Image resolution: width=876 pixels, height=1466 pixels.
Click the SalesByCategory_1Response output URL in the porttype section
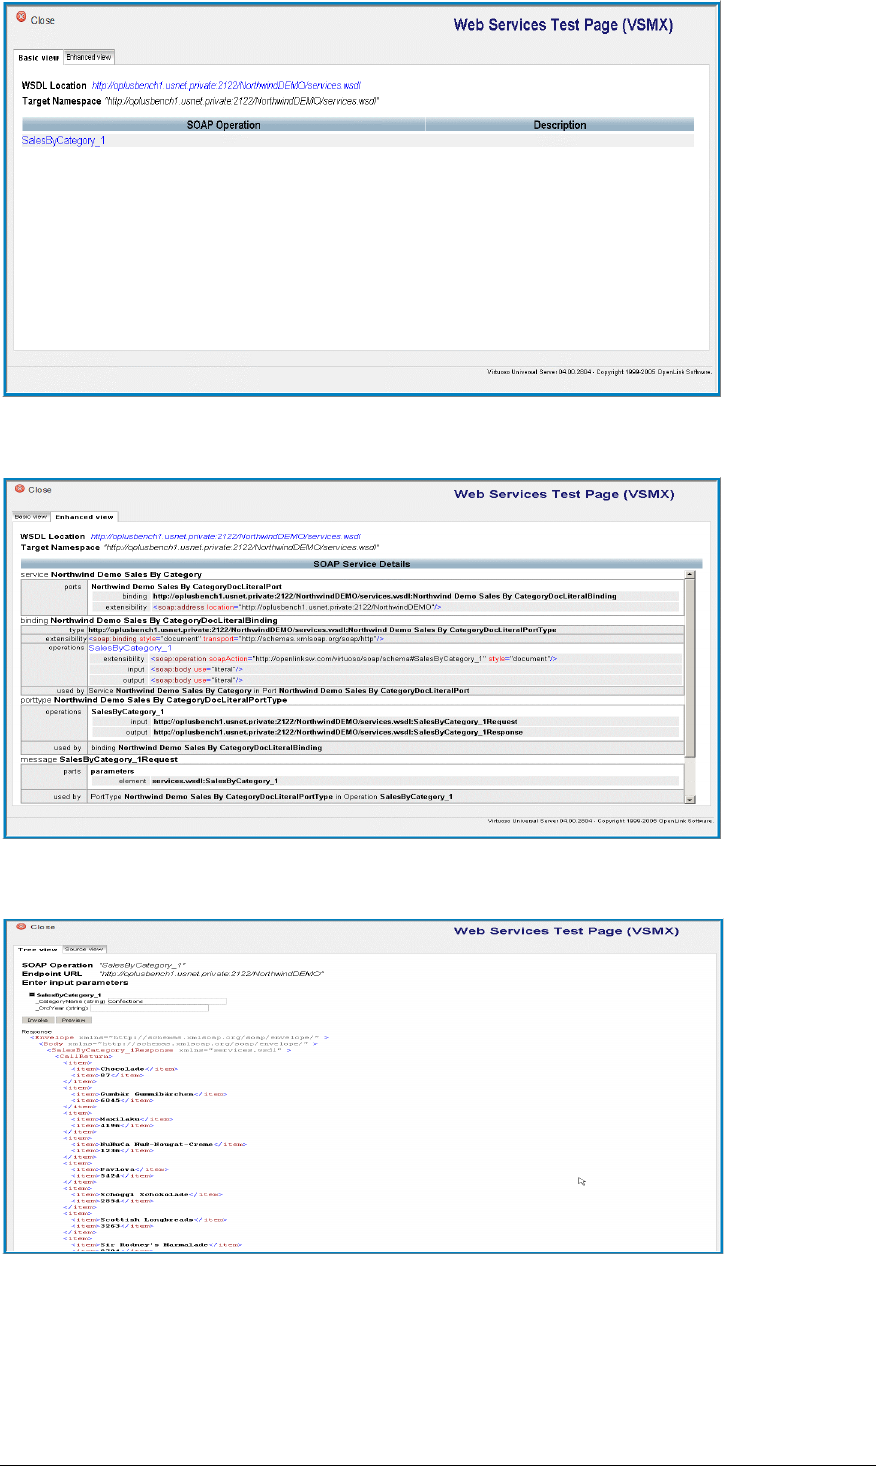click(x=337, y=732)
